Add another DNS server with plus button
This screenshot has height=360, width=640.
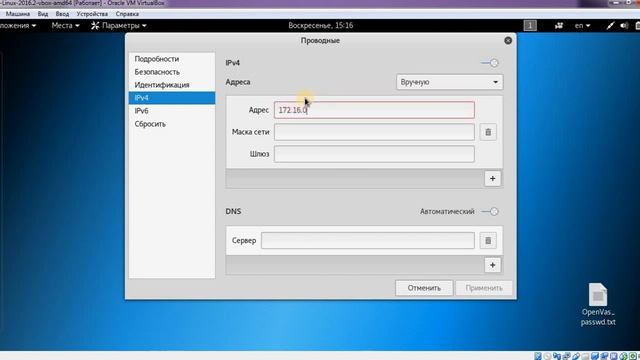click(493, 265)
